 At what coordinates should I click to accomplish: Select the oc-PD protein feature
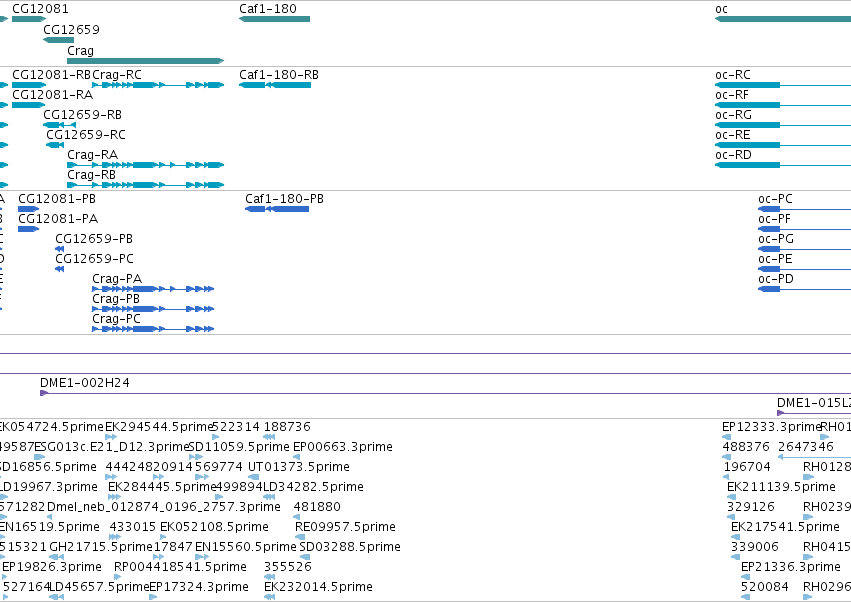(804, 289)
